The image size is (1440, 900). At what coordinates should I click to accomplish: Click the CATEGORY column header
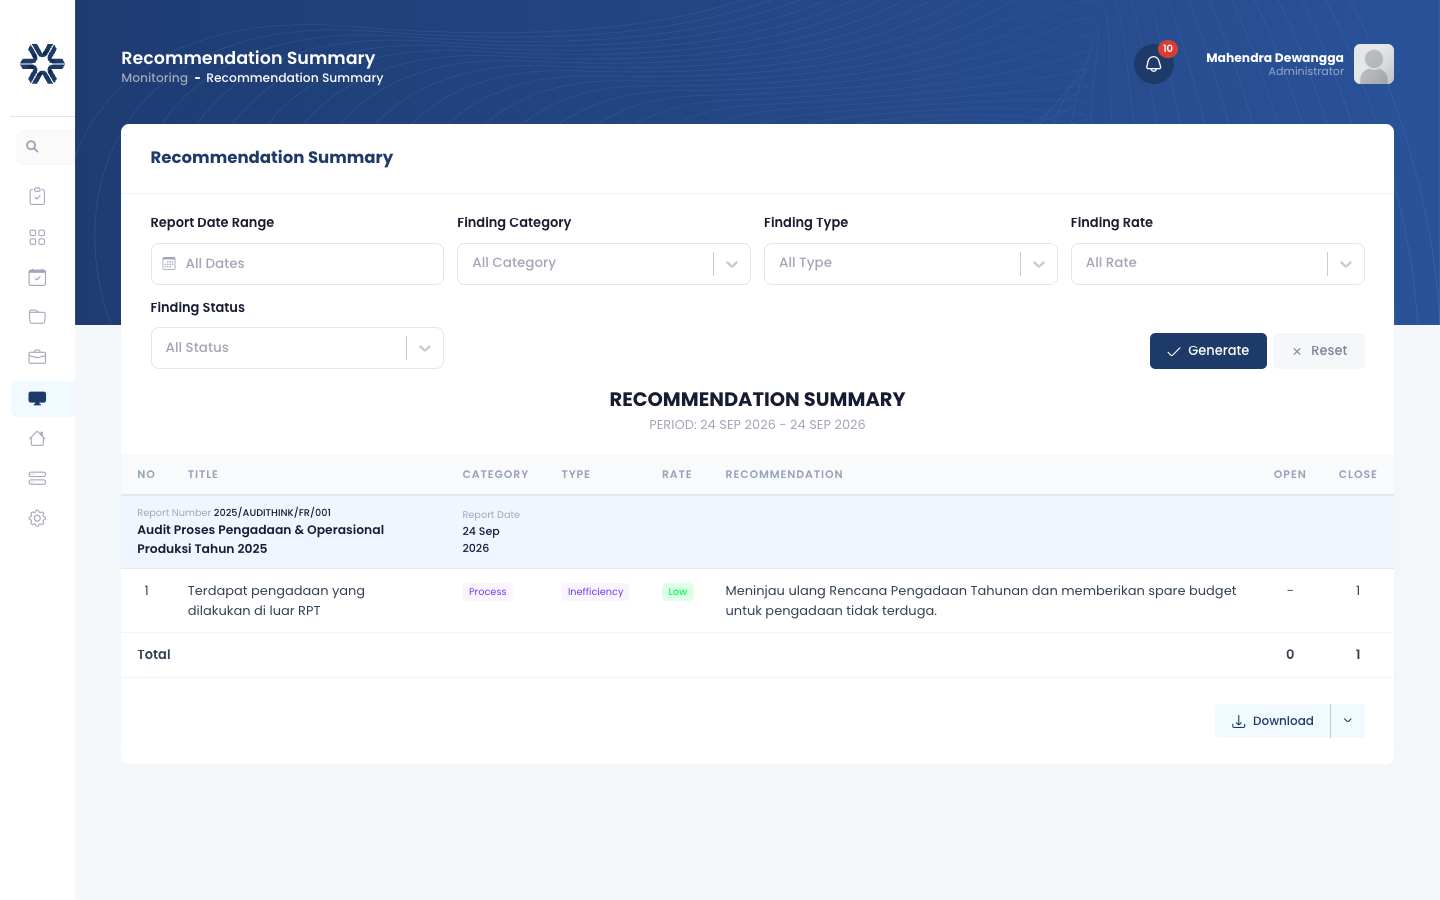[x=495, y=475]
